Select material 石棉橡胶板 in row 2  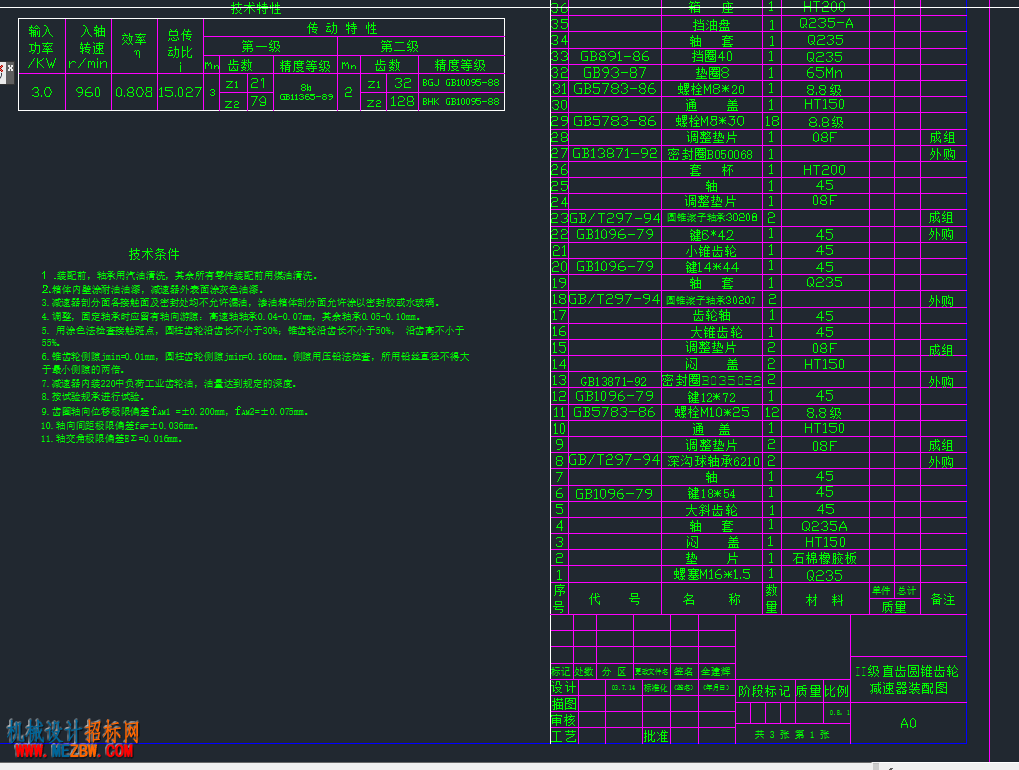[825, 558]
